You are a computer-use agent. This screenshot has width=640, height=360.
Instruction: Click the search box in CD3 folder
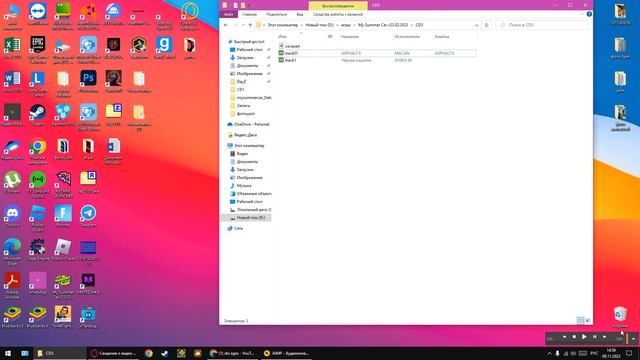(542, 25)
